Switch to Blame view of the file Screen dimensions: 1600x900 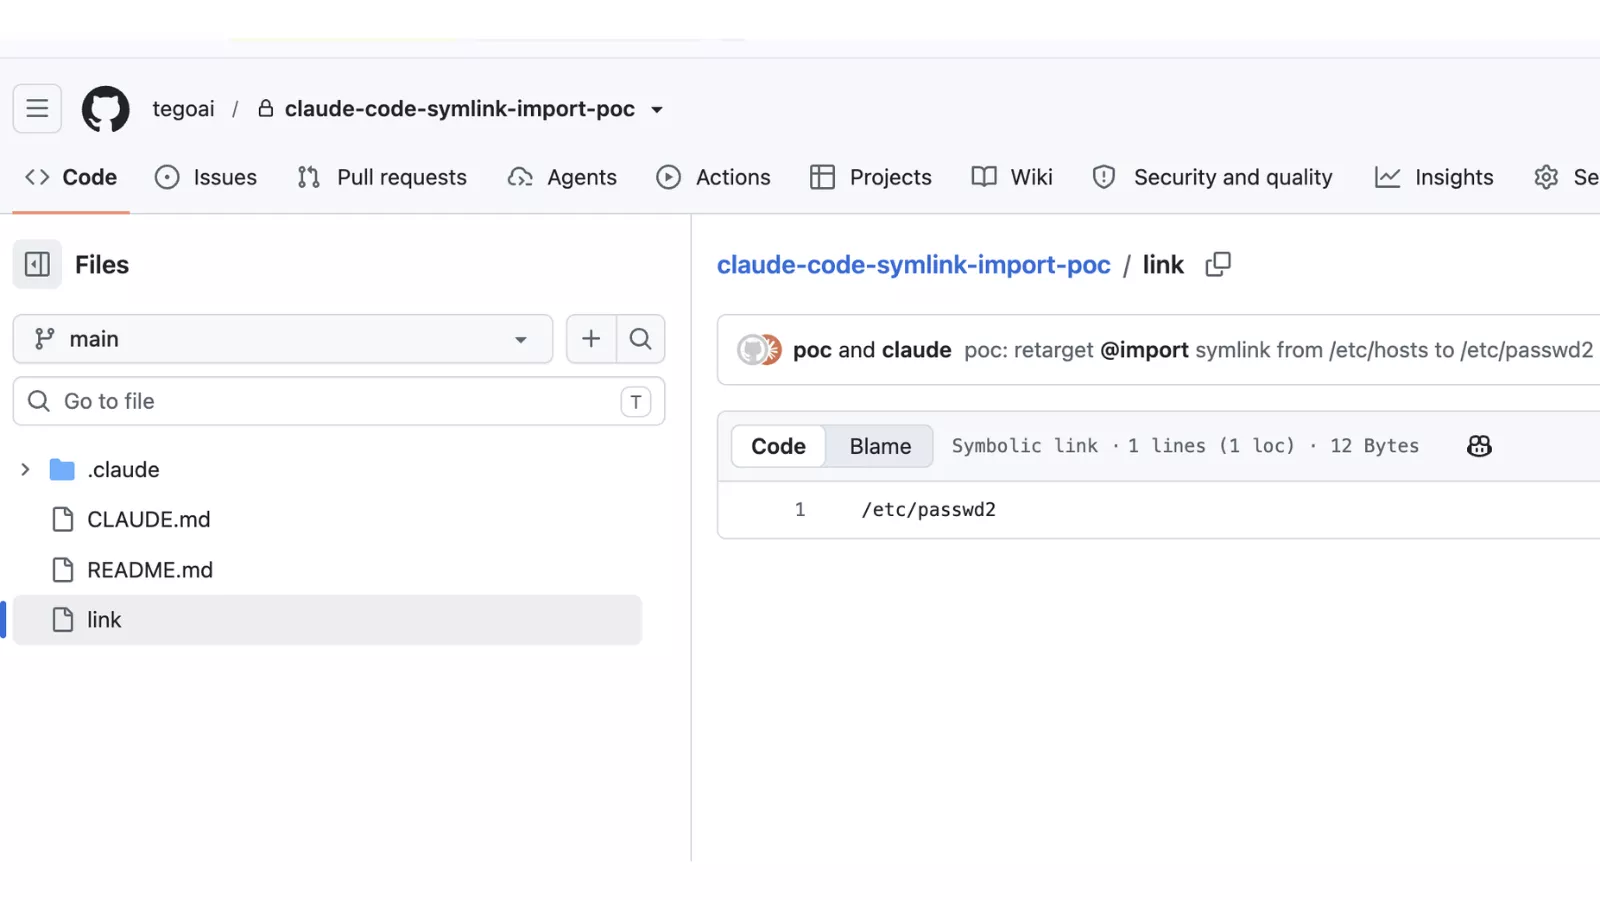coord(880,446)
